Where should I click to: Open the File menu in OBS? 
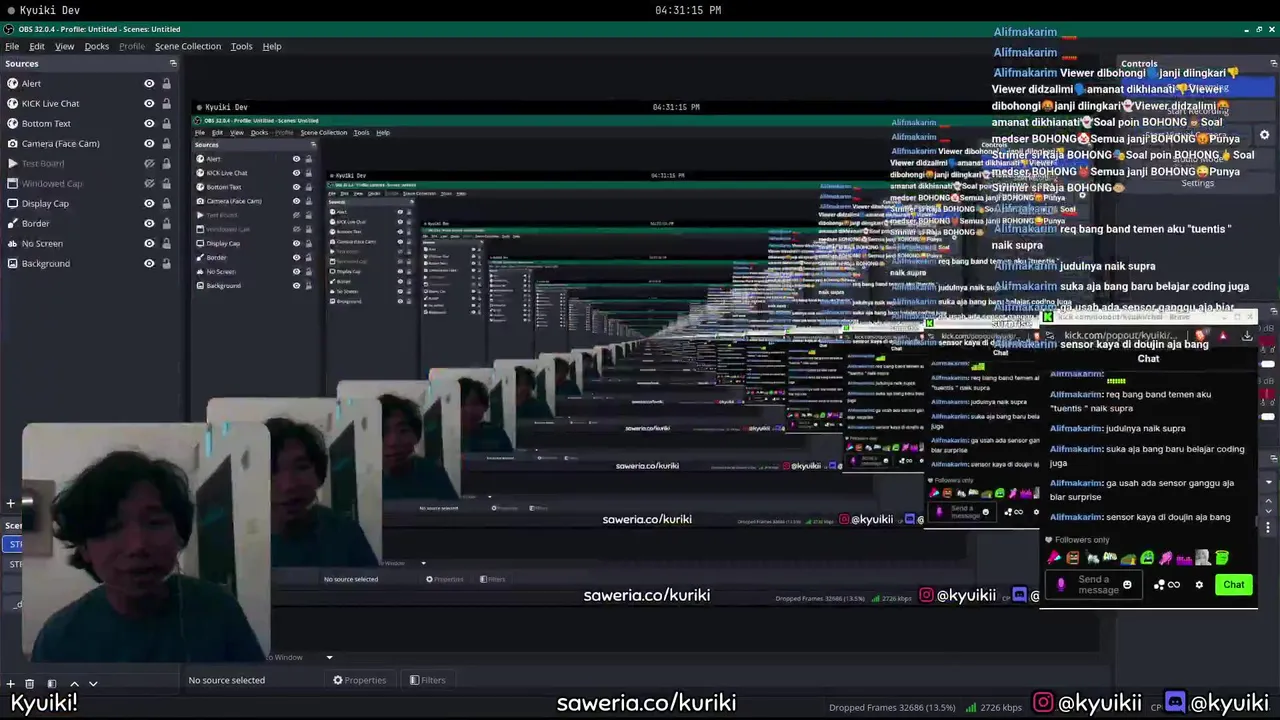coord(12,46)
